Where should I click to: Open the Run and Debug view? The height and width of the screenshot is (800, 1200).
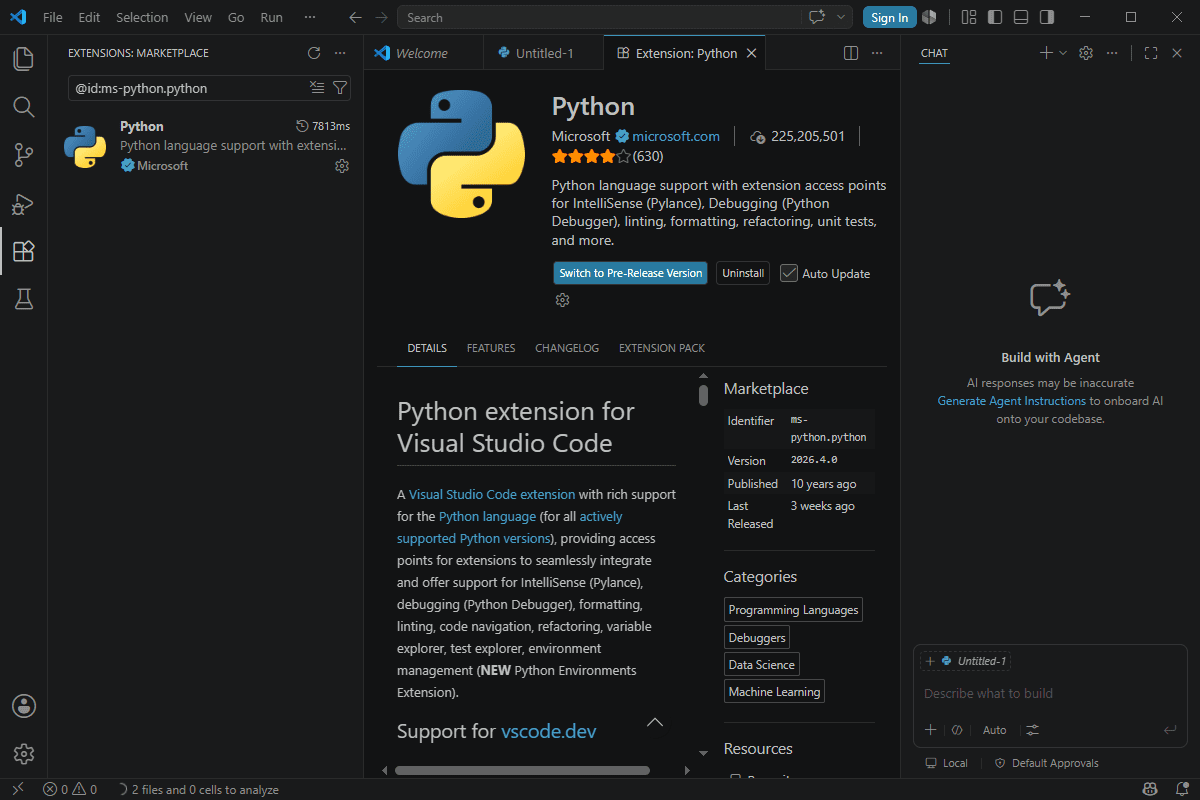tap(23, 203)
